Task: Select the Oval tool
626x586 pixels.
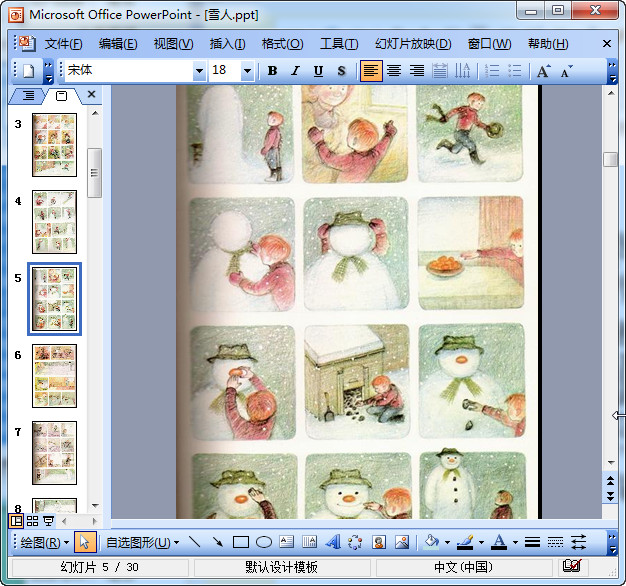Action: tap(264, 542)
